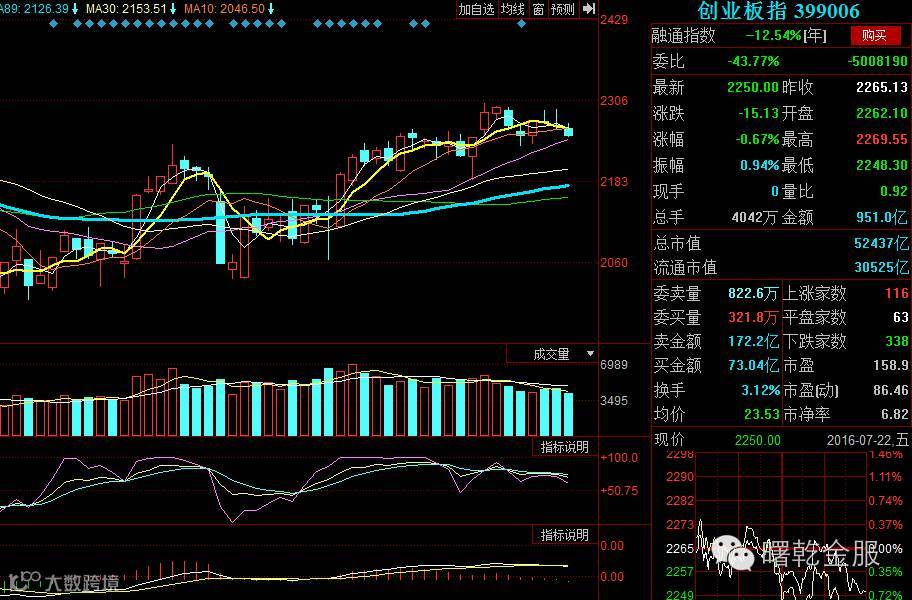Click the 2306 price axis label

point(614,101)
